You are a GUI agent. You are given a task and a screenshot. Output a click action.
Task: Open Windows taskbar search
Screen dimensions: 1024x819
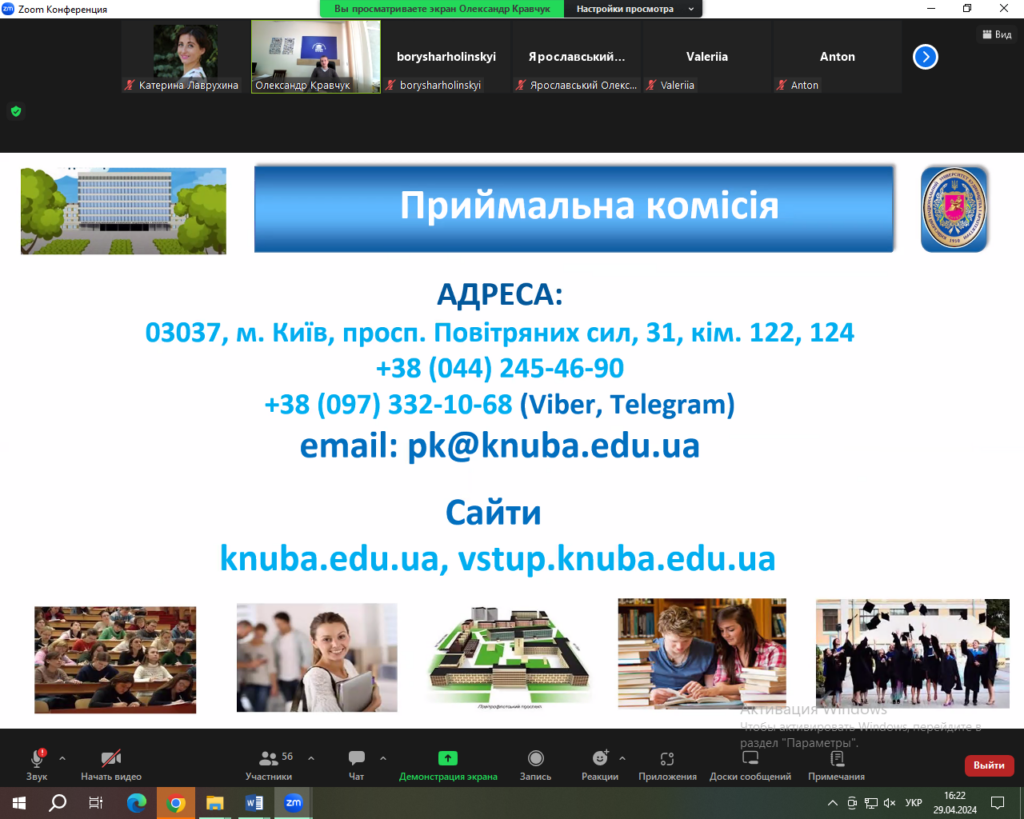pos(57,803)
